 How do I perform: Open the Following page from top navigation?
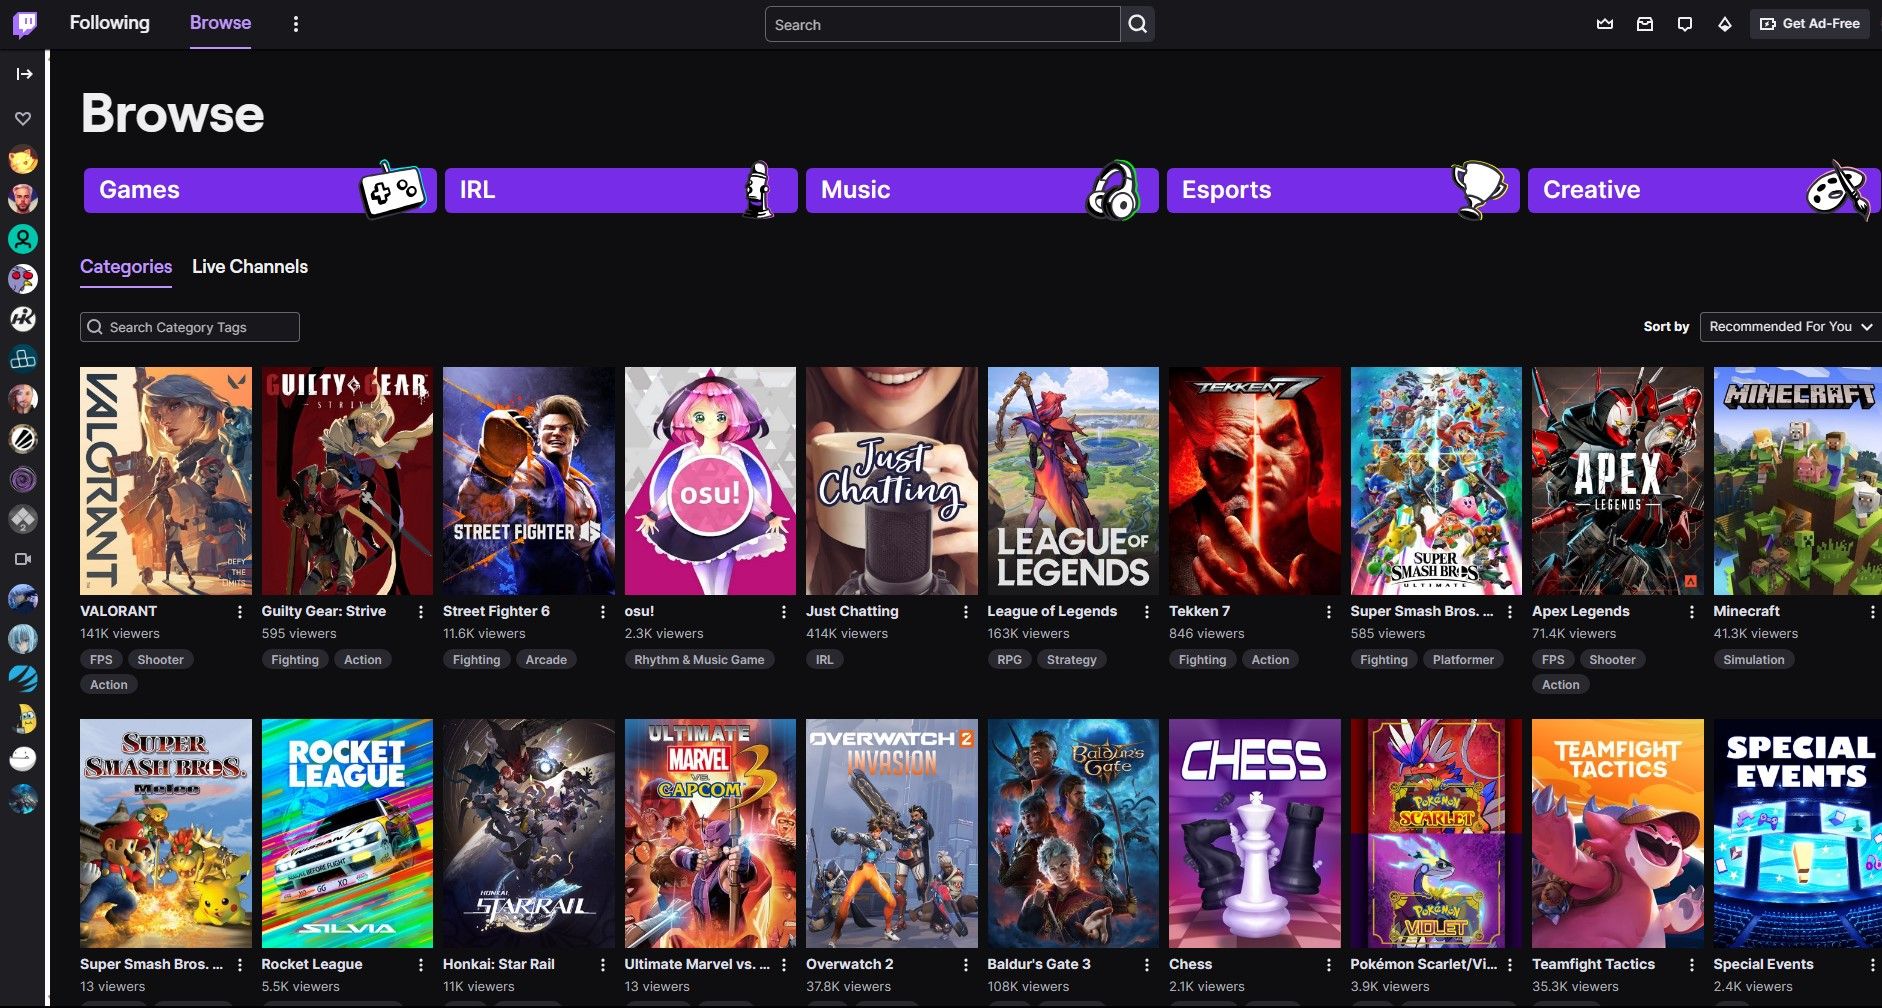point(109,22)
